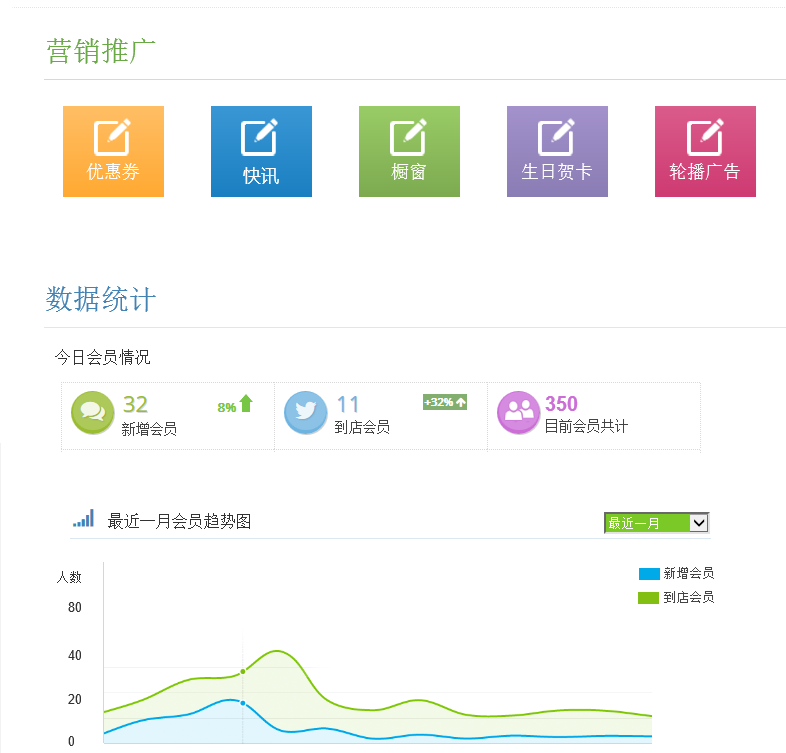The width and height of the screenshot is (786, 753).
Task: Open the 快讯 blue tile
Action: pos(261,151)
